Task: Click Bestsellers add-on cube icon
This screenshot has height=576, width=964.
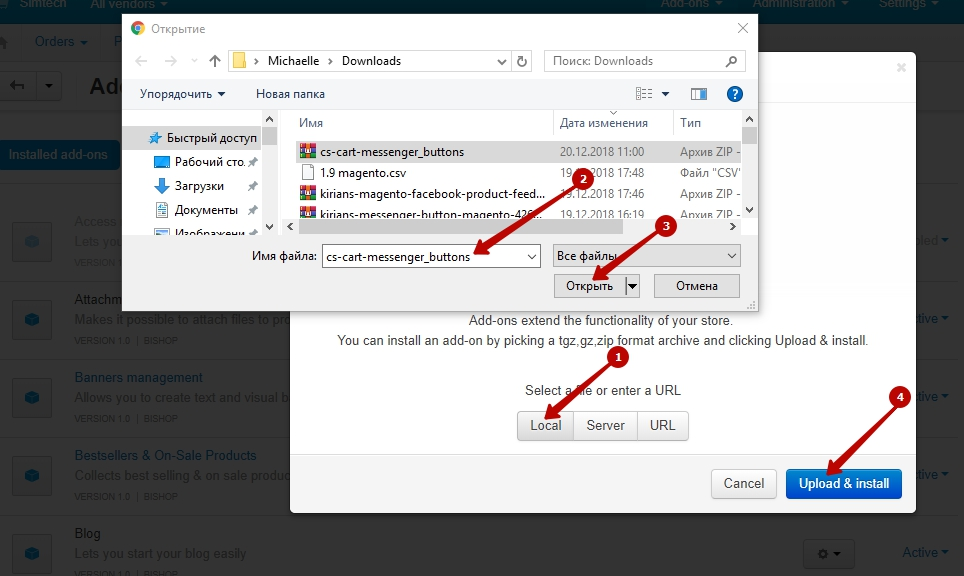Action: [x=32, y=475]
